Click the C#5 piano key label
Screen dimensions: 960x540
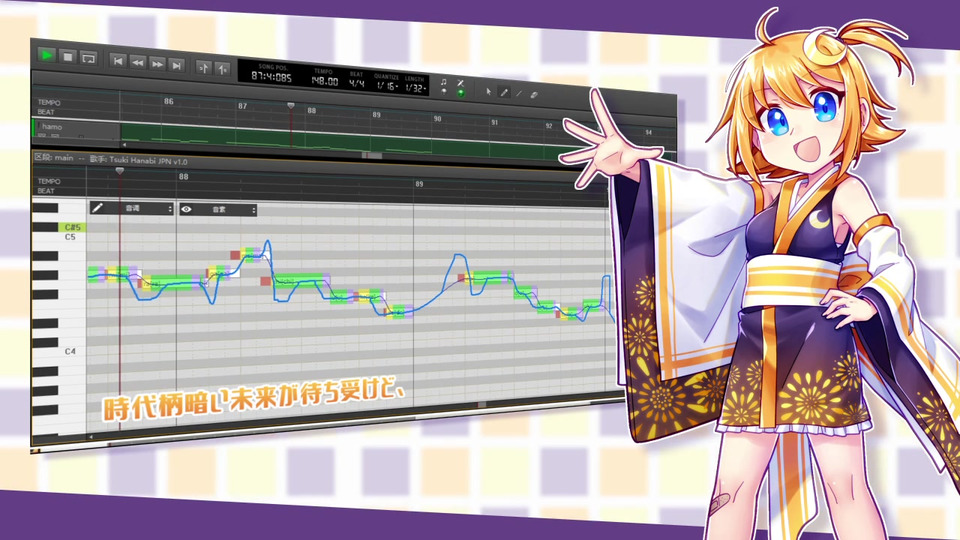[x=72, y=227]
